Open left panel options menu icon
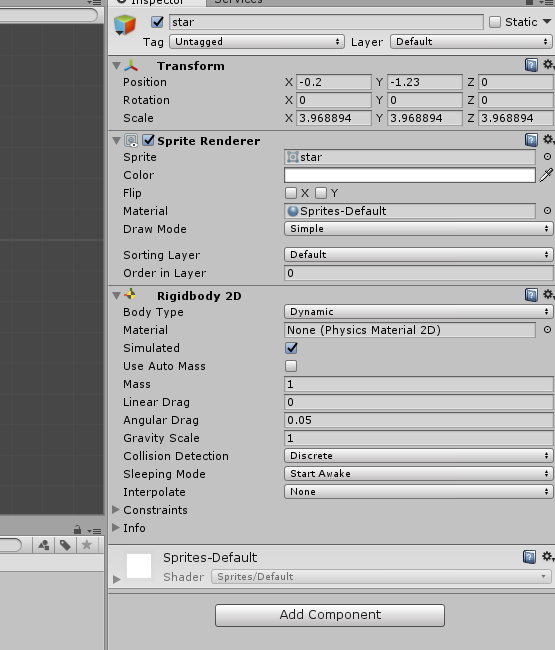Viewport: 555px width, 650px height. point(95,531)
